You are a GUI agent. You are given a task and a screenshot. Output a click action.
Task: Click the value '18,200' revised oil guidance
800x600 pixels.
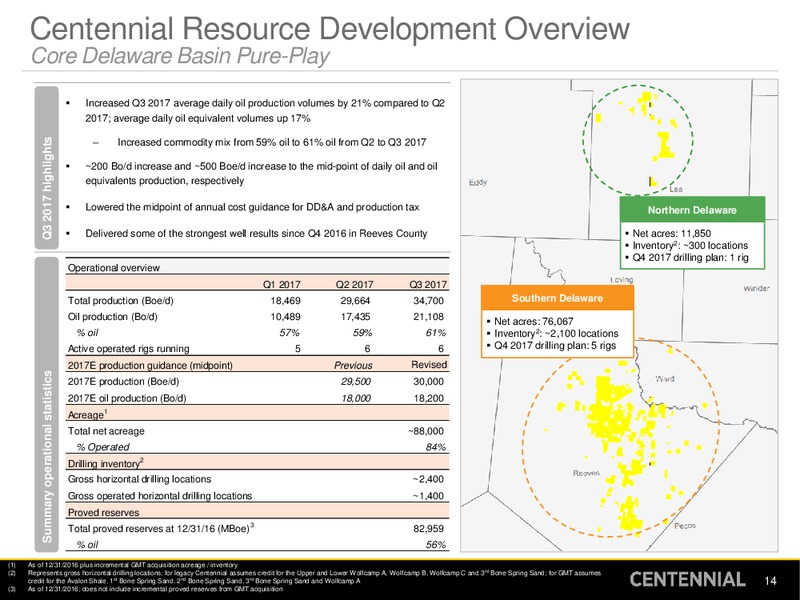[x=429, y=398]
